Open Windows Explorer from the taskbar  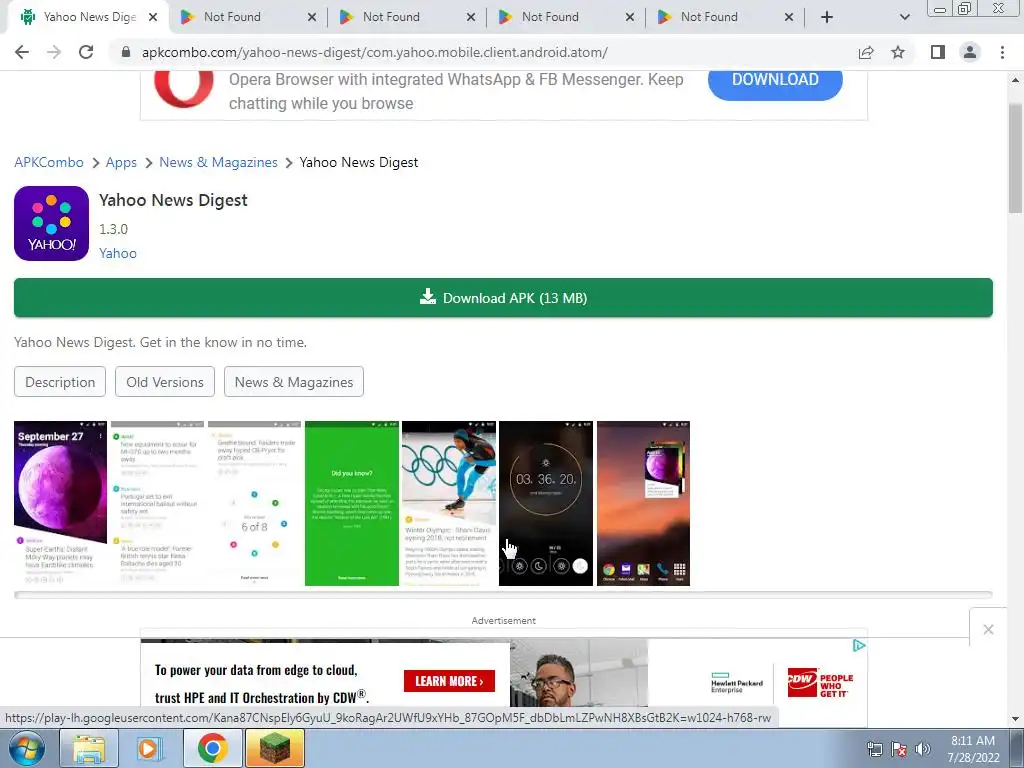pos(89,748)
